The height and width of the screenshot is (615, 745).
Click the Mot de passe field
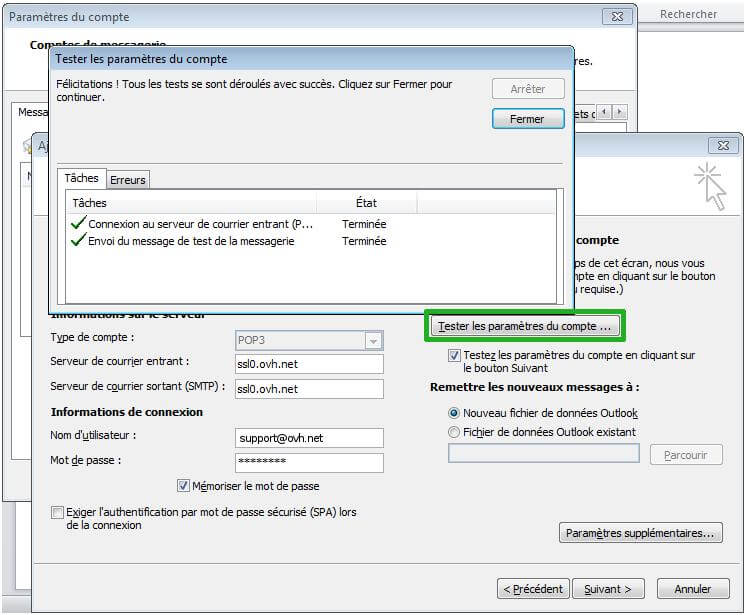309,462
